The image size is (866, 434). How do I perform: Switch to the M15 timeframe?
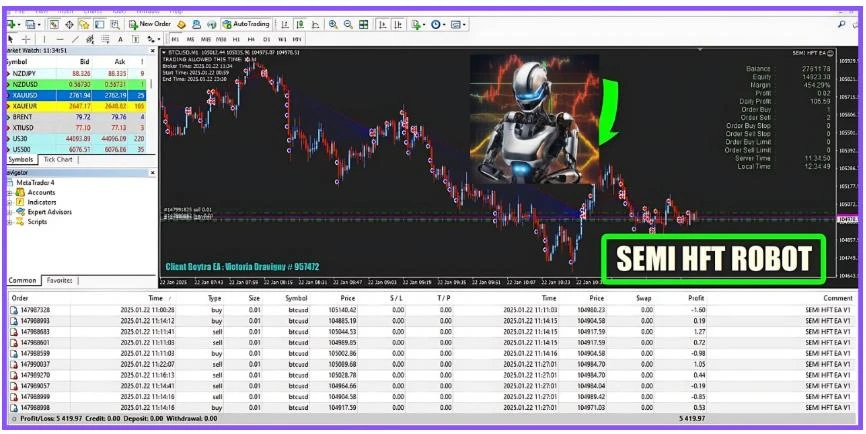point(206,39)
